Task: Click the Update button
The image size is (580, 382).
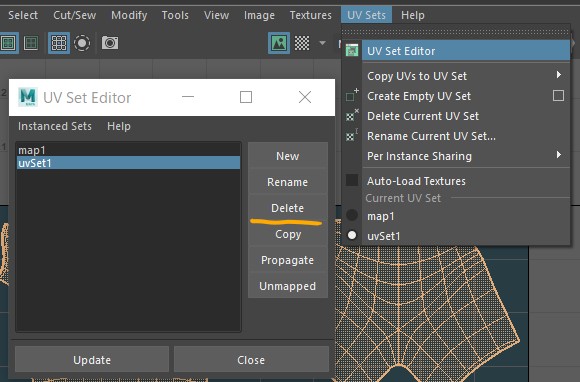Action: point(92,359)
